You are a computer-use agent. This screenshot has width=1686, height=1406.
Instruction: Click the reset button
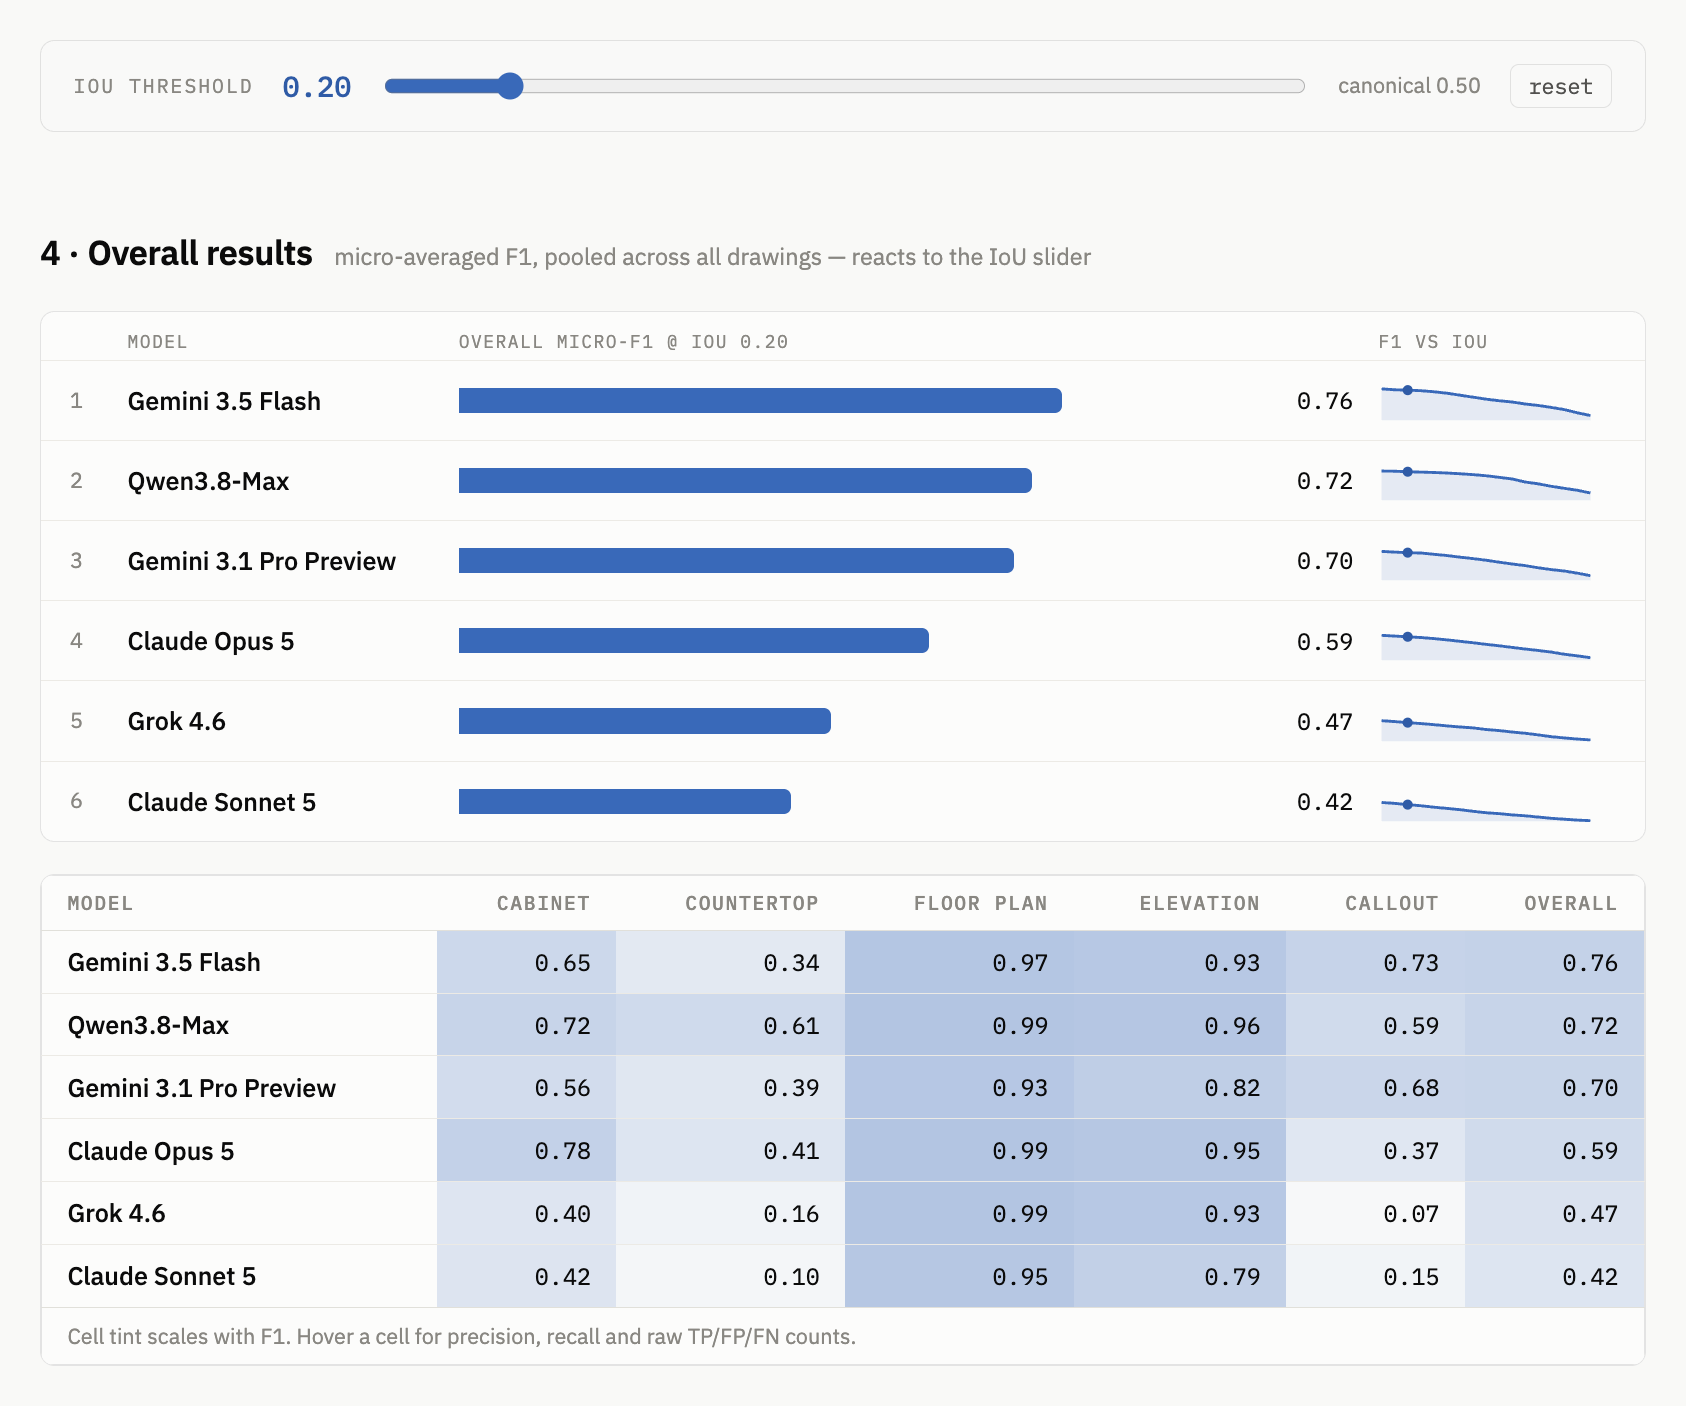[x=1560, y=86]
